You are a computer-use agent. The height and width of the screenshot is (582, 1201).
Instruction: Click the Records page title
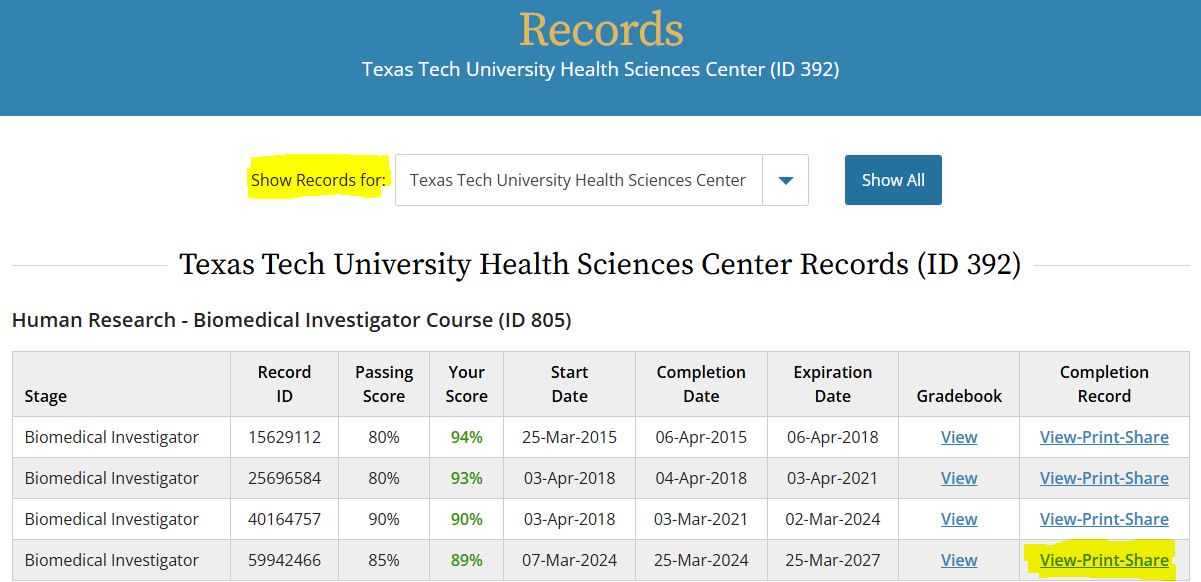tap(601, 29)
